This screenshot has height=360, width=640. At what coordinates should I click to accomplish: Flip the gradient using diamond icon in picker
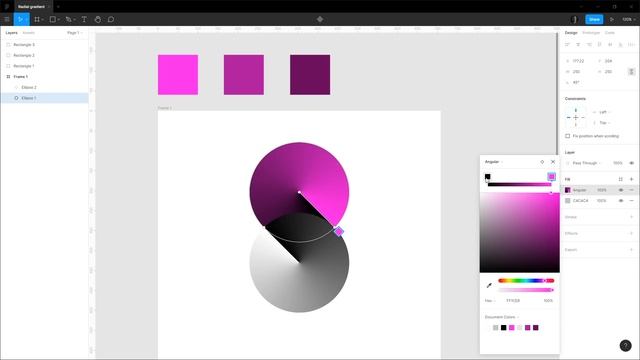[542, 162]
